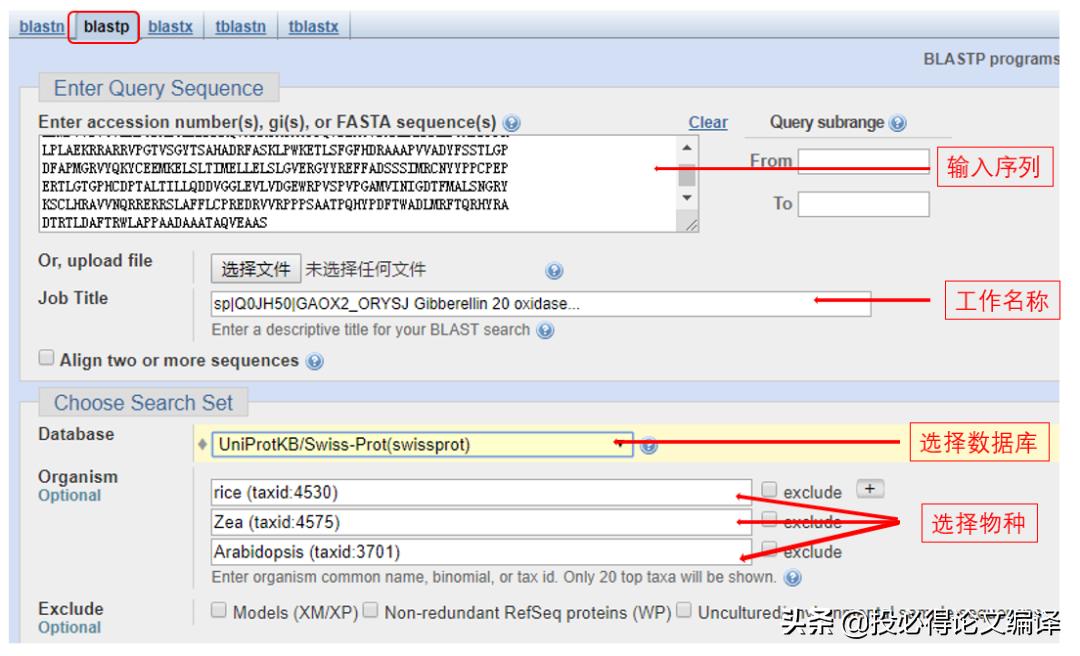Tick exclude for Arabidopsis organism
The image size is (1080, 656).
[x=769, y=549]
